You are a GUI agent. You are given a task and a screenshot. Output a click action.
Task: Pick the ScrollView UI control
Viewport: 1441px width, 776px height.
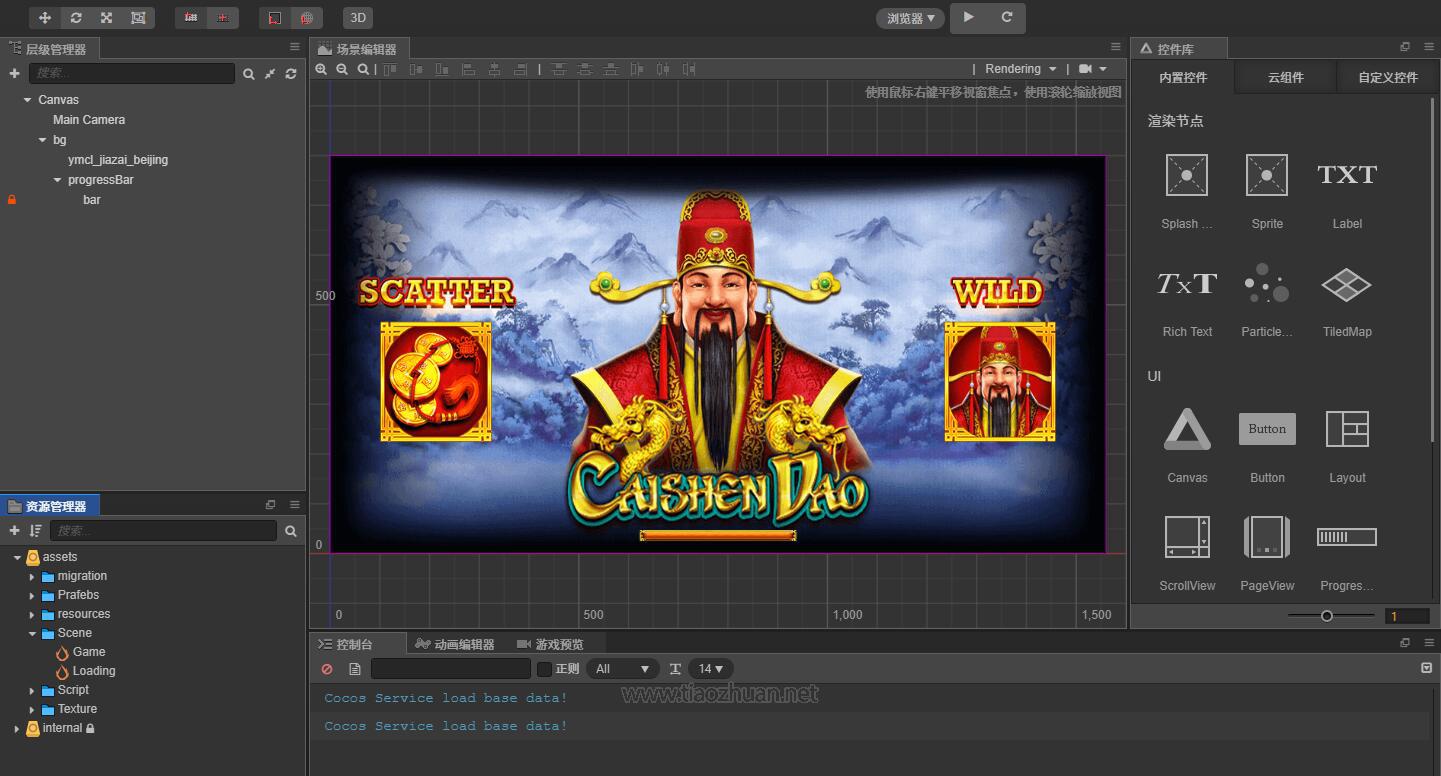pos(1187,553)
